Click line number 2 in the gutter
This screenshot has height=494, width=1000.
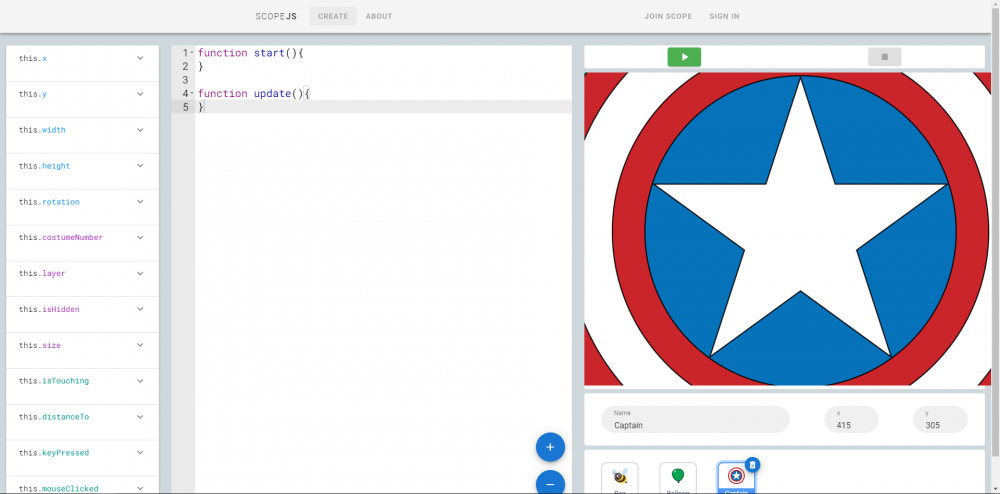[x=186, y=66]
